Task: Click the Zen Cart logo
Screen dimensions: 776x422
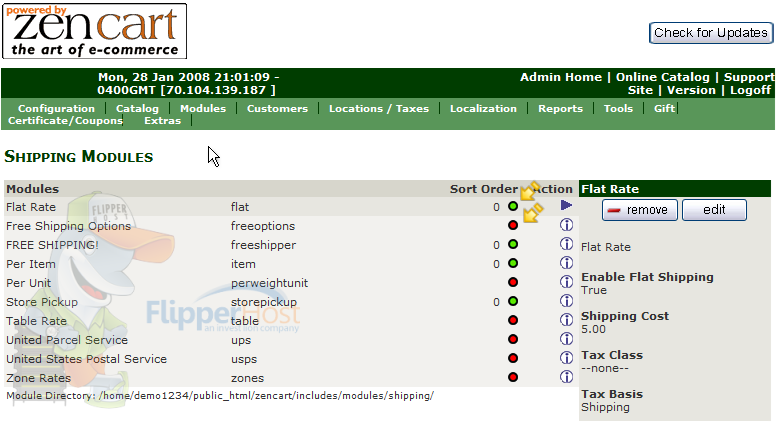Action: 95,31
